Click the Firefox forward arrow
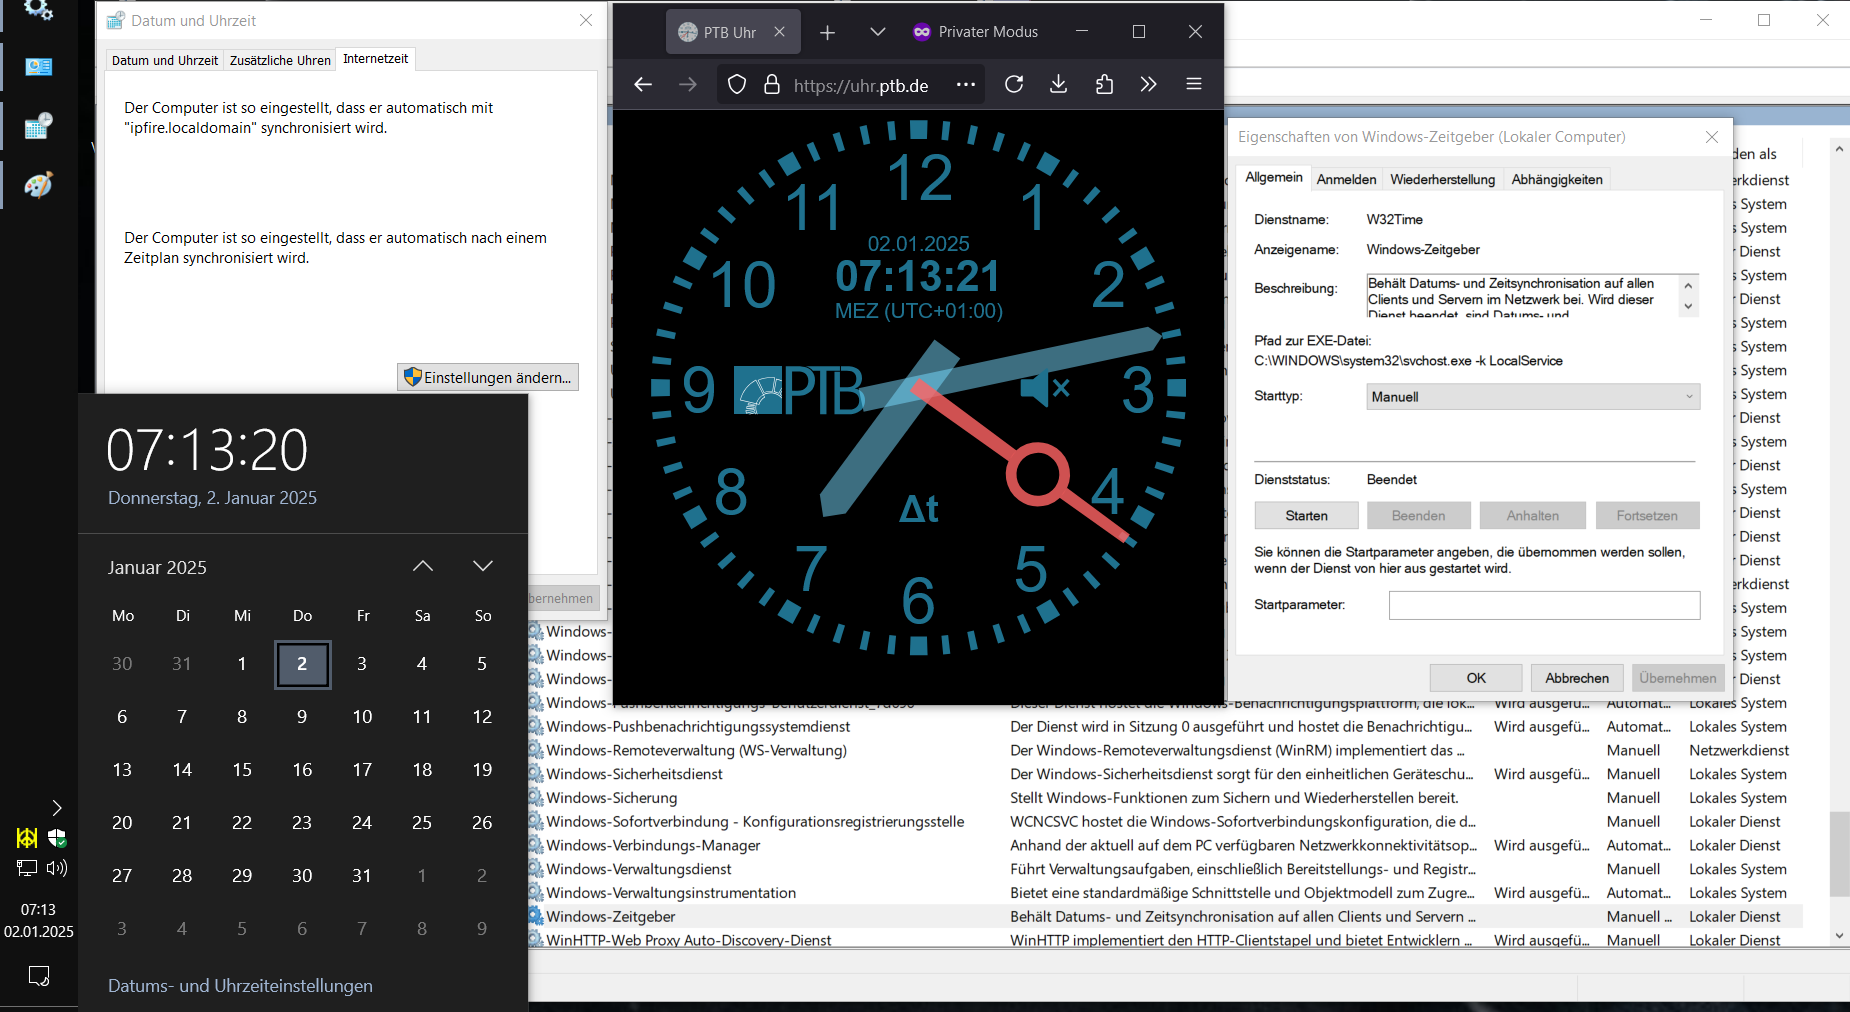The height and width of the screenshot is (1012, 1850). (x=688, y=85)
